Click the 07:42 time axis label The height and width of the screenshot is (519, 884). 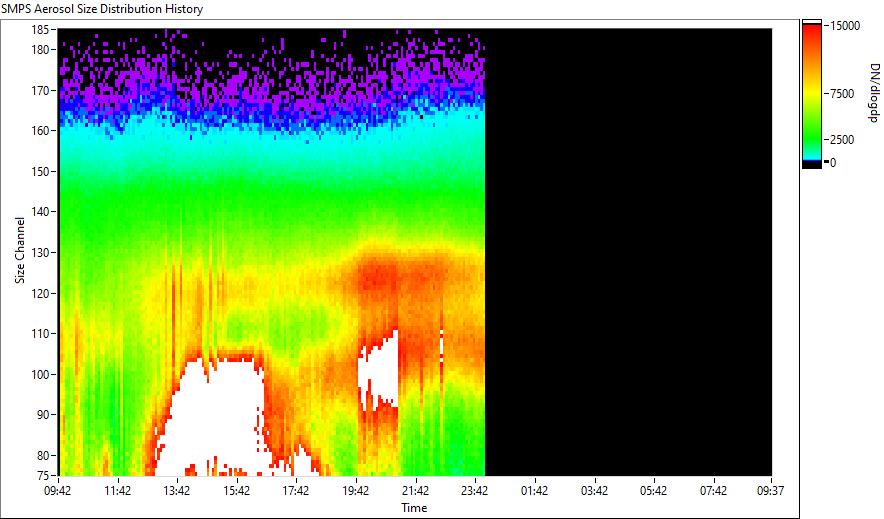713,491
